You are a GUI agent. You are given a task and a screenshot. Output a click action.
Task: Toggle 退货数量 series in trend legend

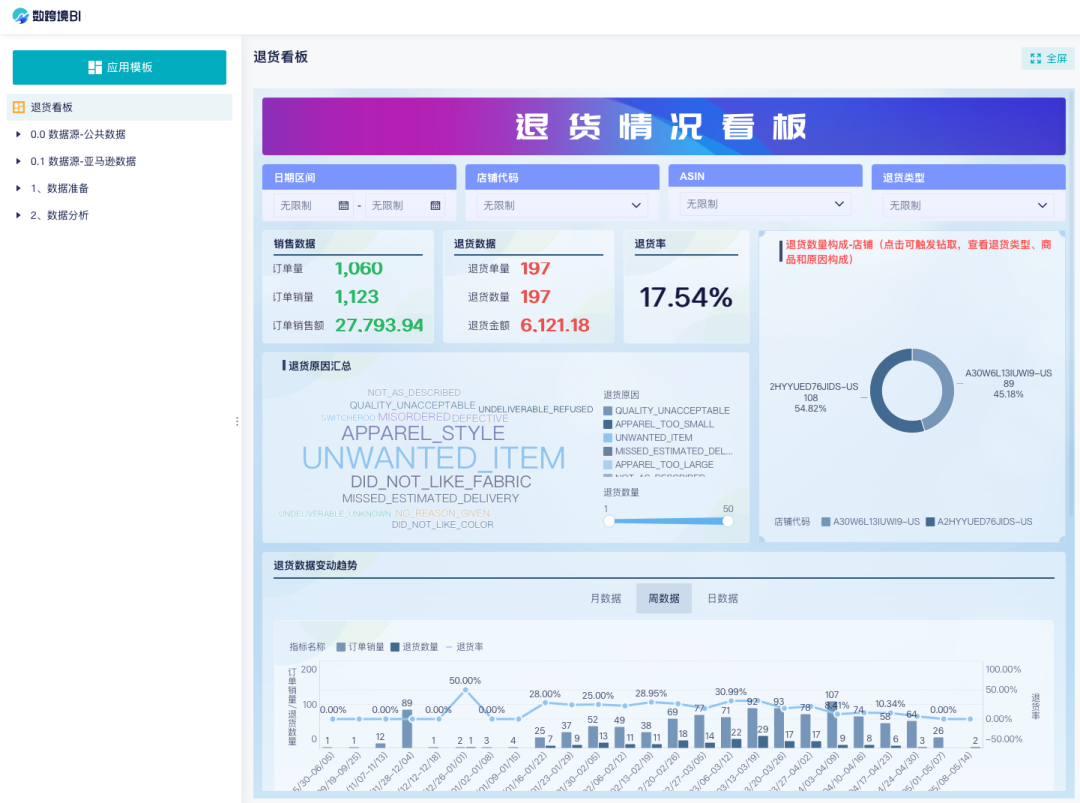click(415, 647)
